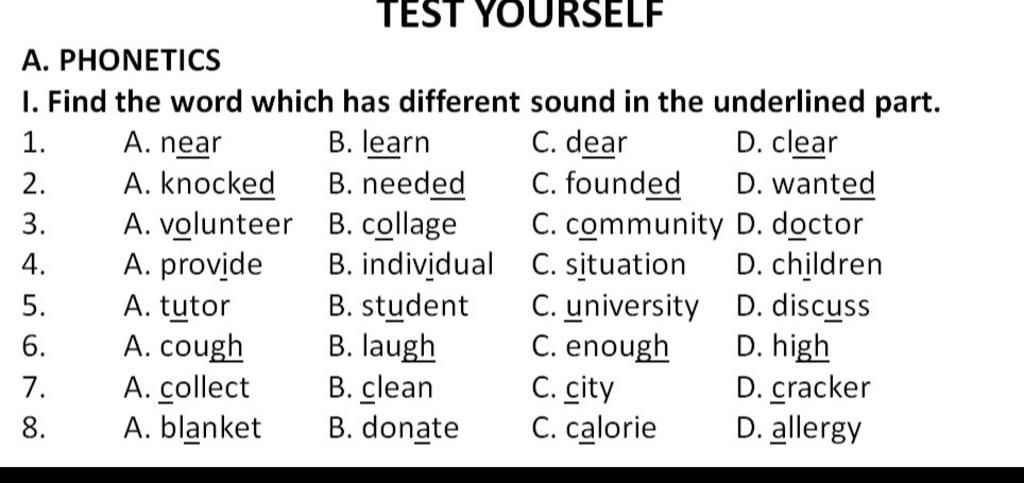Click the A. PHONETICS section title

click(121, 60)
